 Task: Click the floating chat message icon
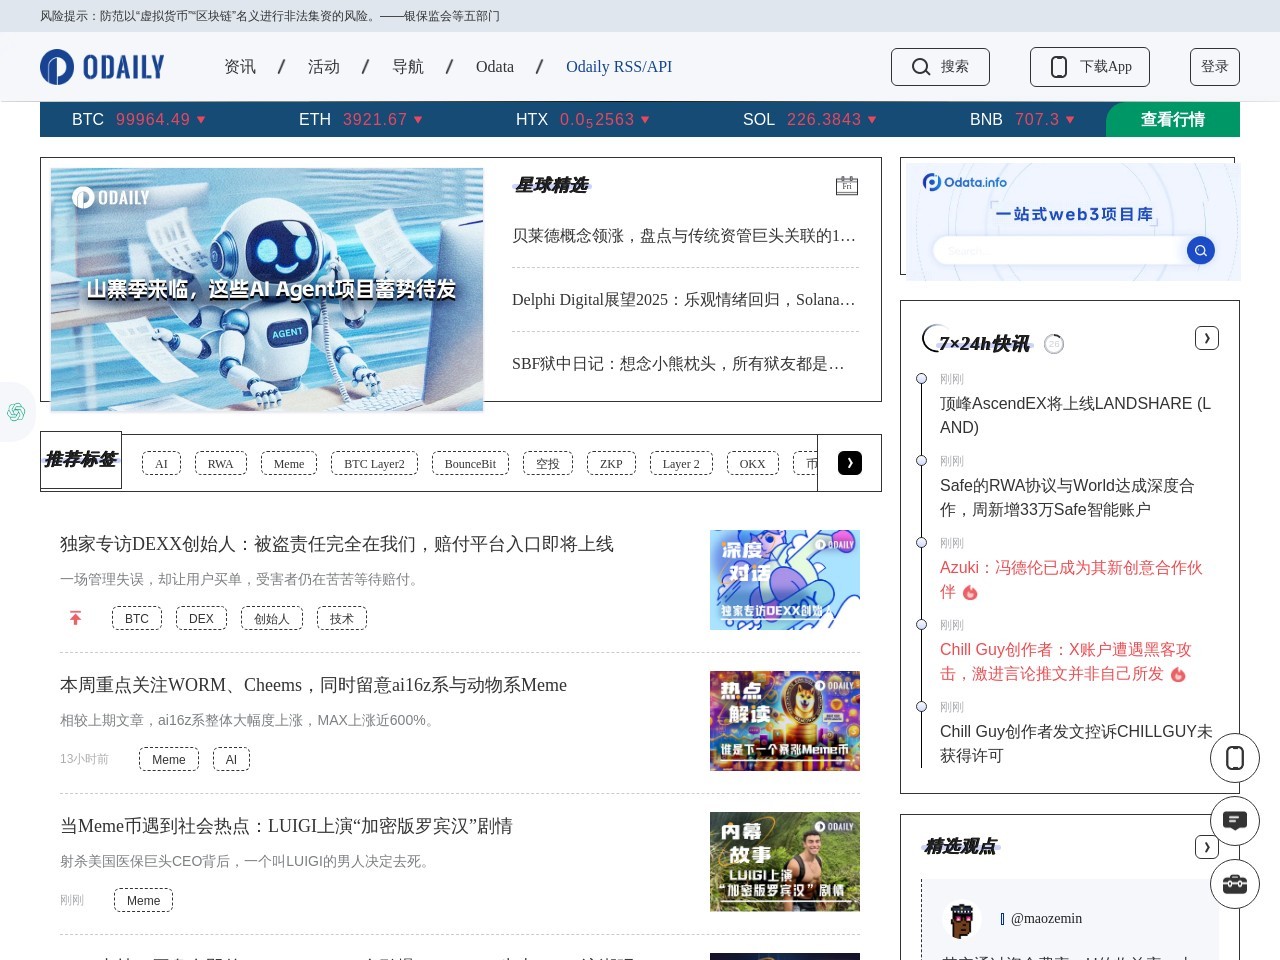[1235, 821]
